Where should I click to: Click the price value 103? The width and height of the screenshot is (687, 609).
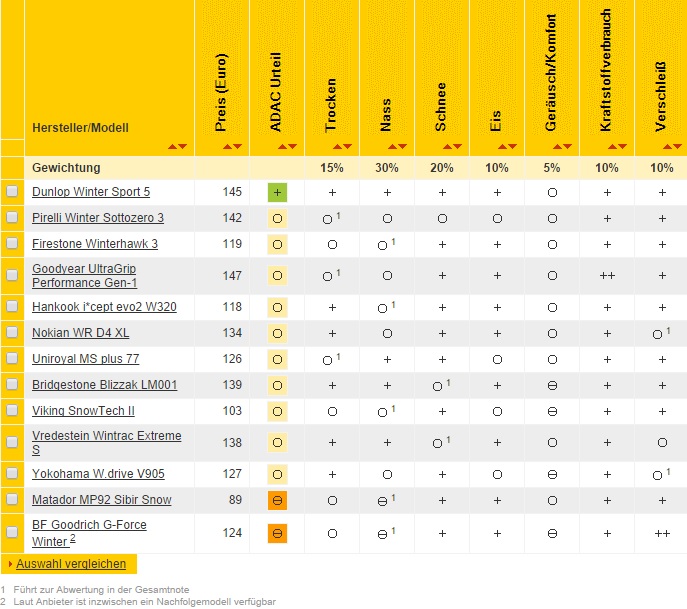click(x=232, y=411)
